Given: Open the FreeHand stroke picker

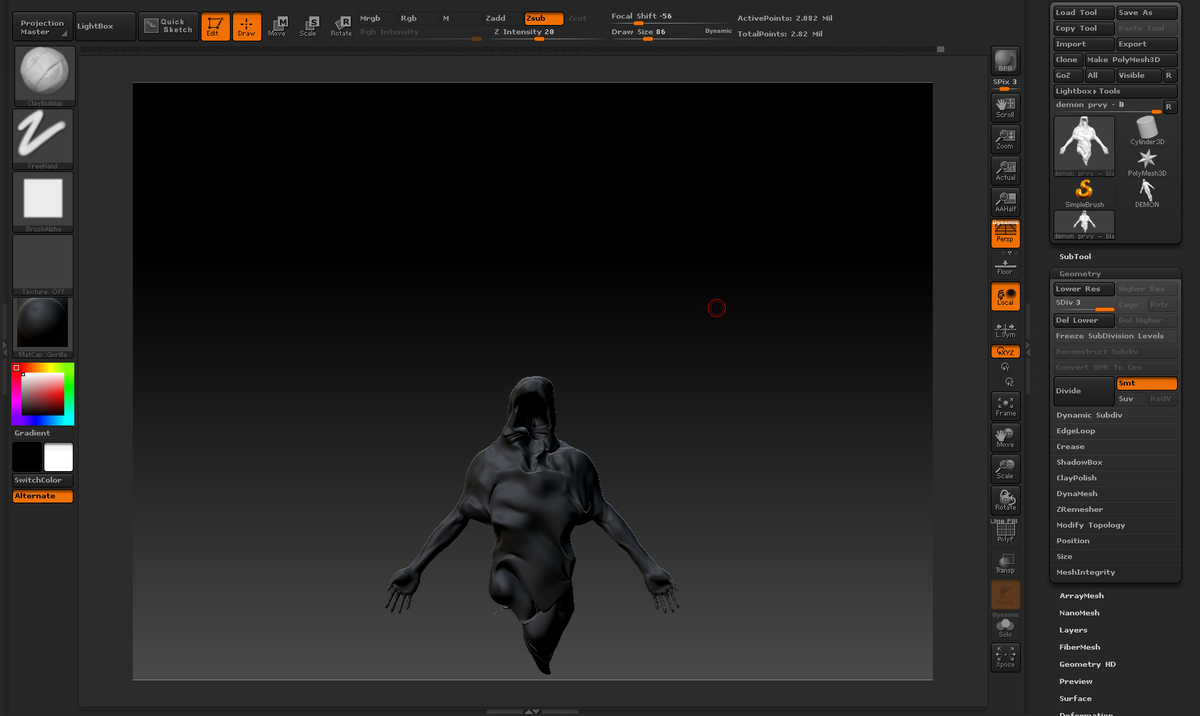Looking at the screenshot, I should 42,139.
